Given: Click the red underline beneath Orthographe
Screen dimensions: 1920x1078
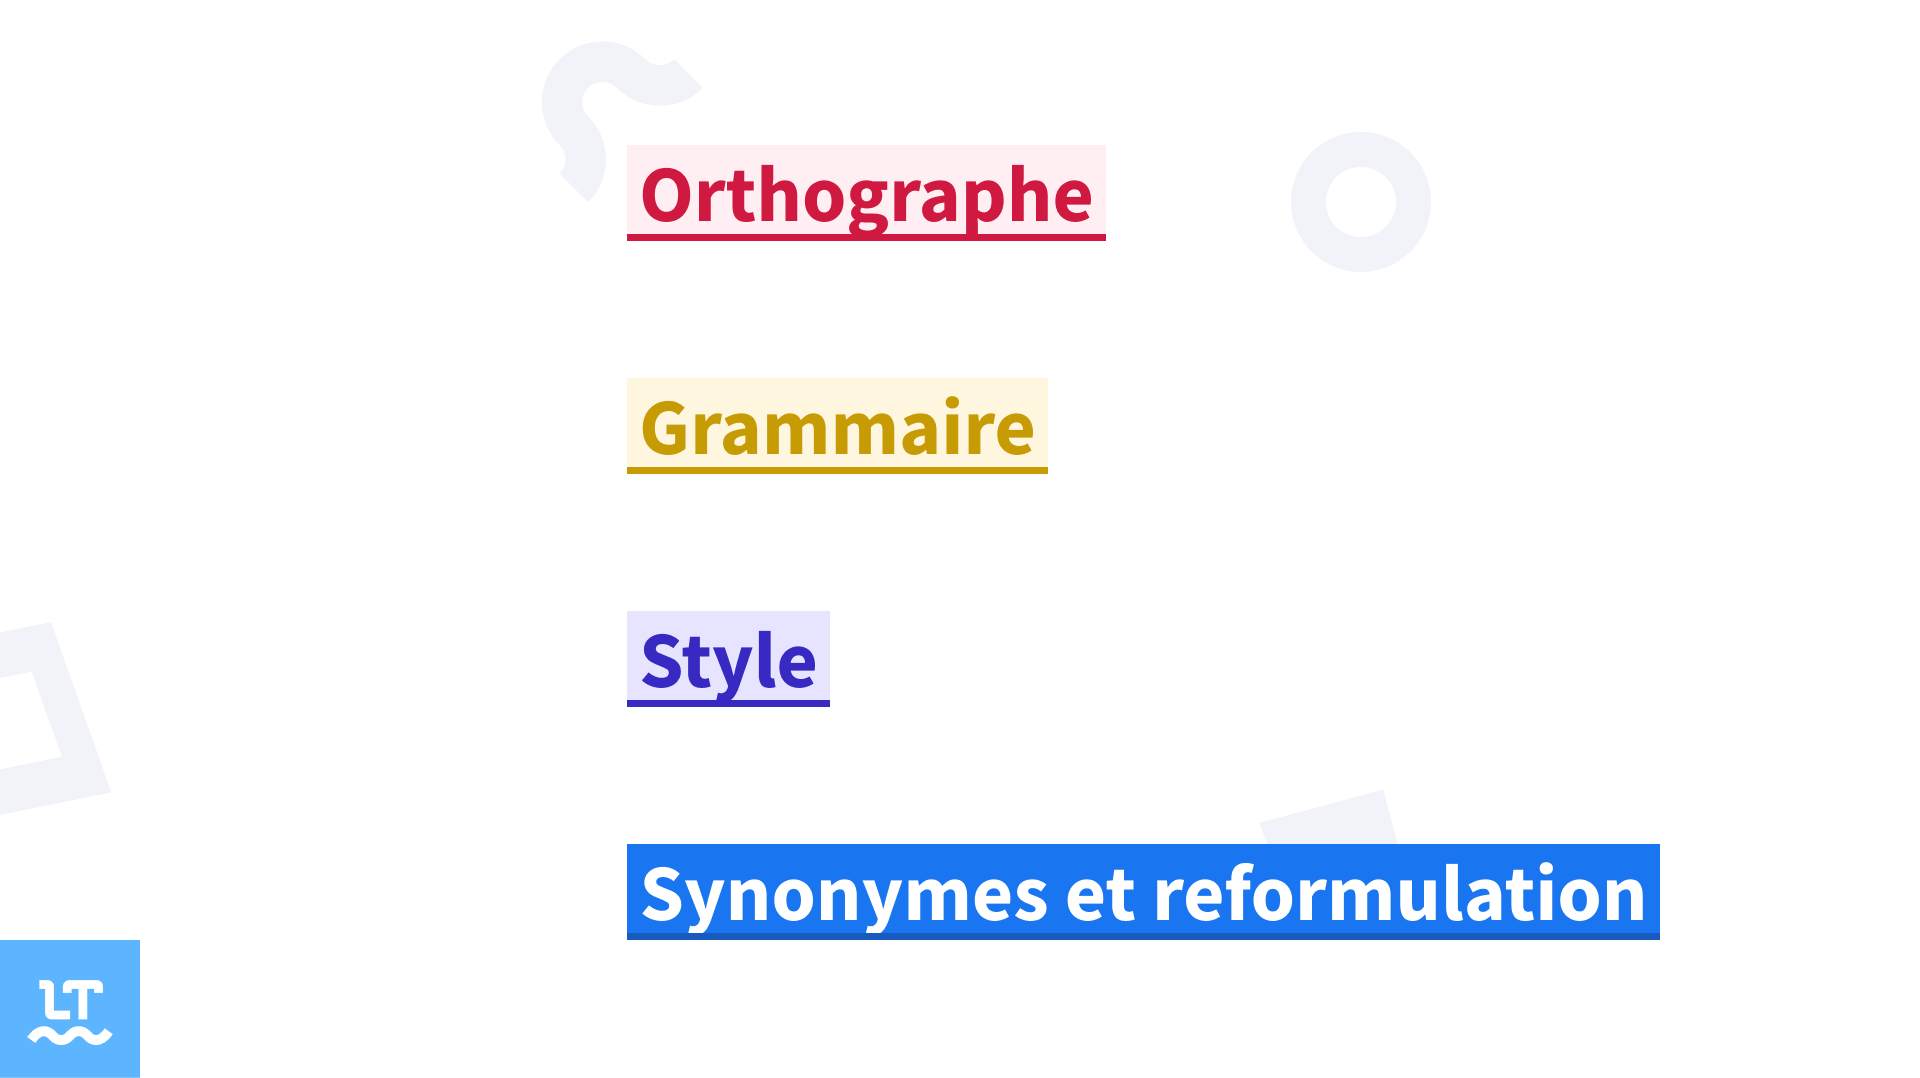Looking at the screenshot, I should 866,237.
